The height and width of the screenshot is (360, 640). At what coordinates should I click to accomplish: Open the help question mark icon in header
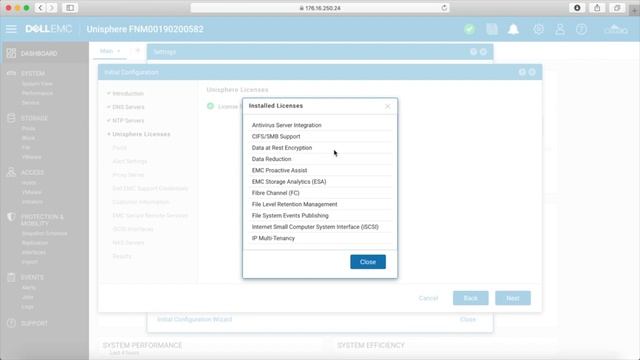pyautogui.click(x=581, y=29)
